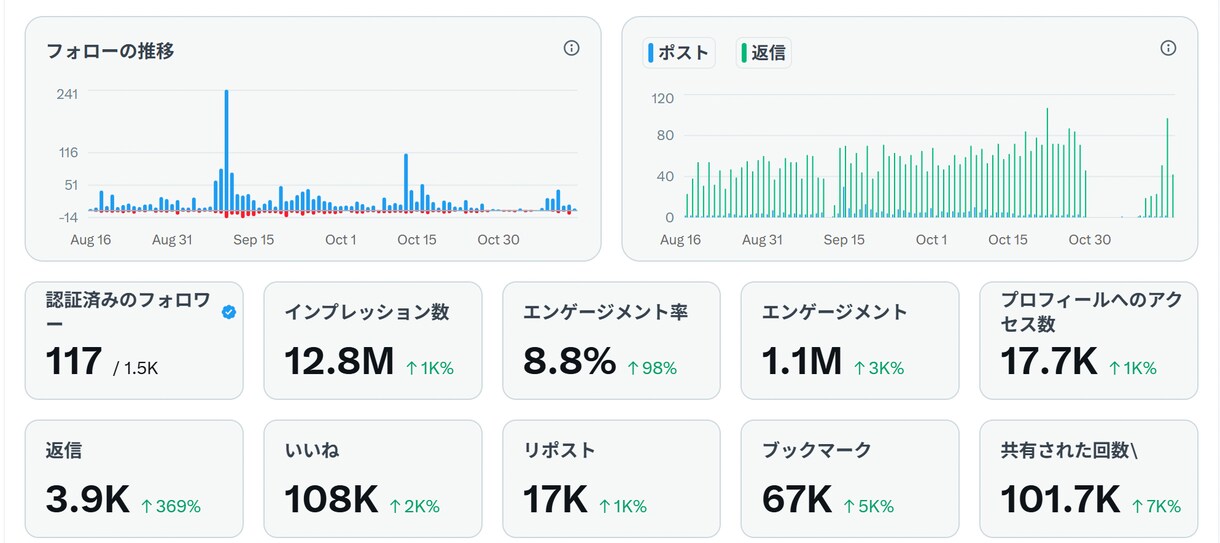
Task: Click the -14 y-axis label
Action: pos(68,217)
